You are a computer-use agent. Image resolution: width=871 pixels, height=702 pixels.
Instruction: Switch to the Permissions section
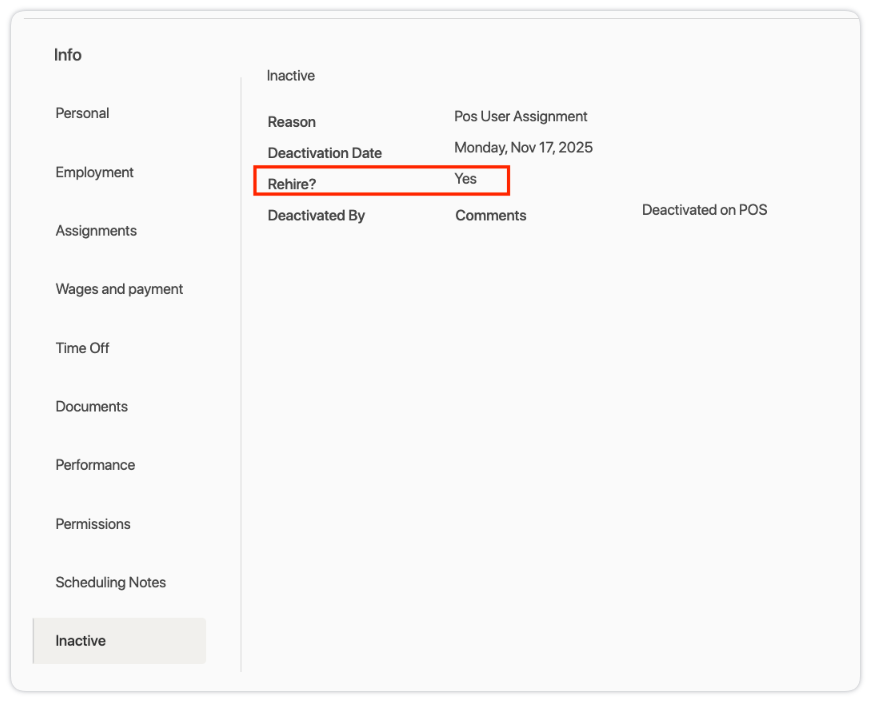[93, 524]
